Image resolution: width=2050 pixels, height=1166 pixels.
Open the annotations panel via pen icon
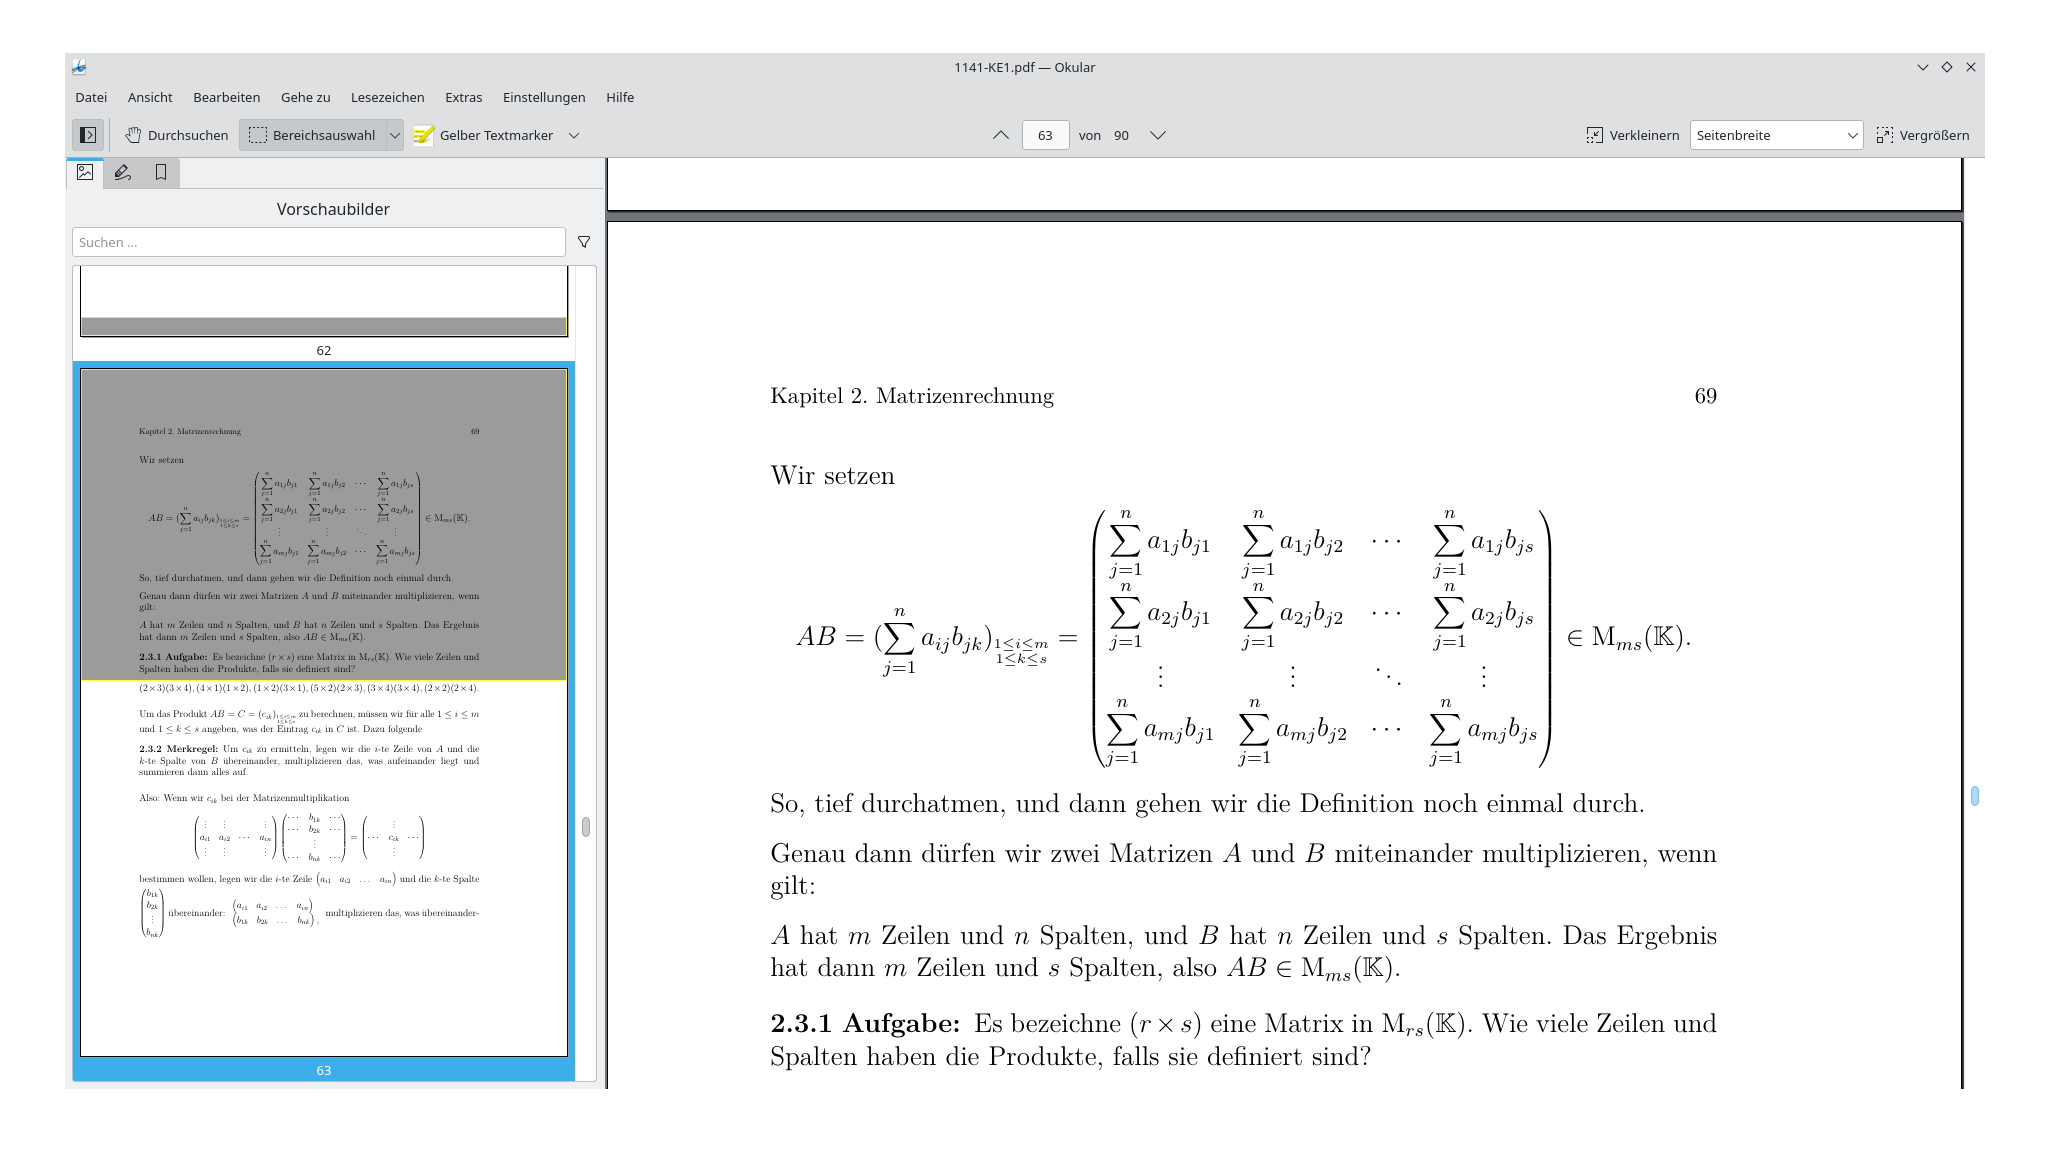[122, 172]
